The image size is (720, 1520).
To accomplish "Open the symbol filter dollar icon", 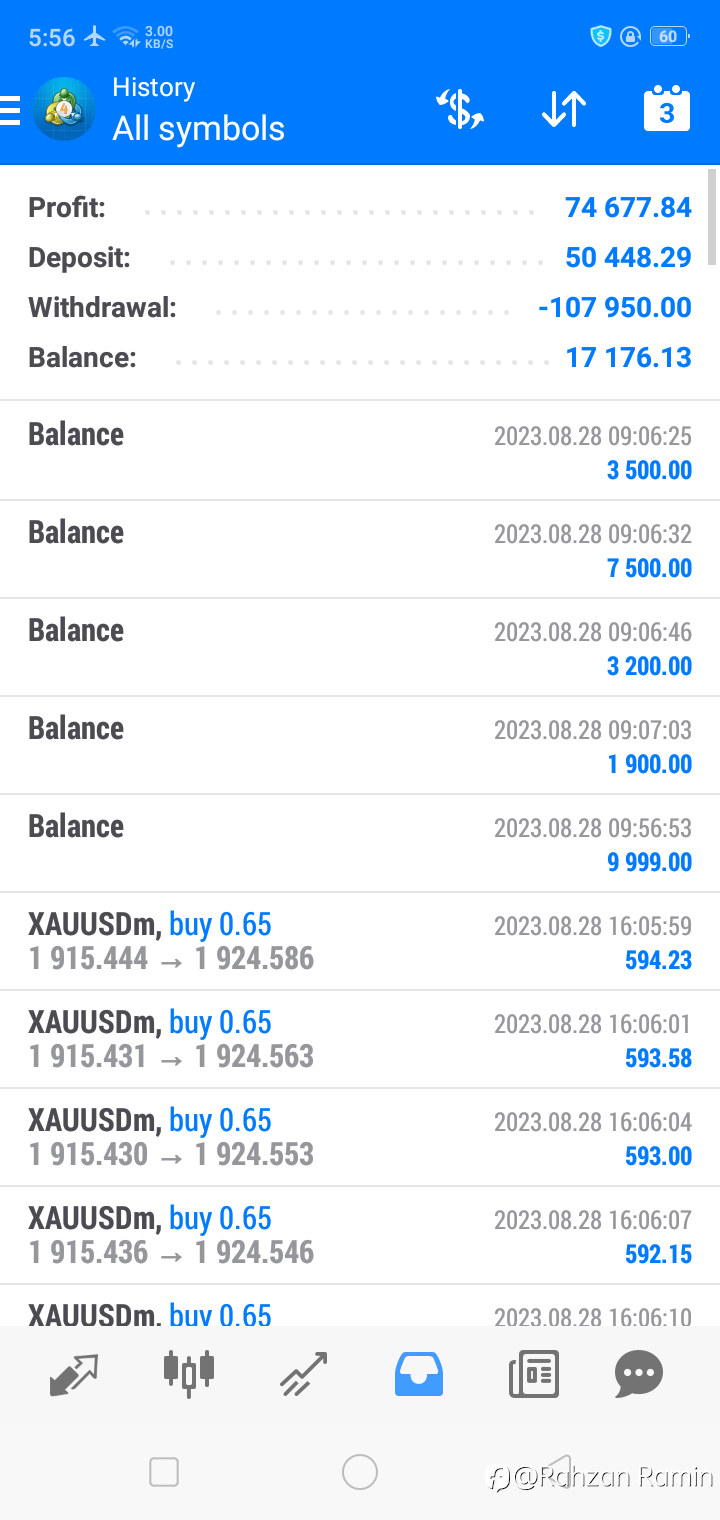I will click(460, 109).
